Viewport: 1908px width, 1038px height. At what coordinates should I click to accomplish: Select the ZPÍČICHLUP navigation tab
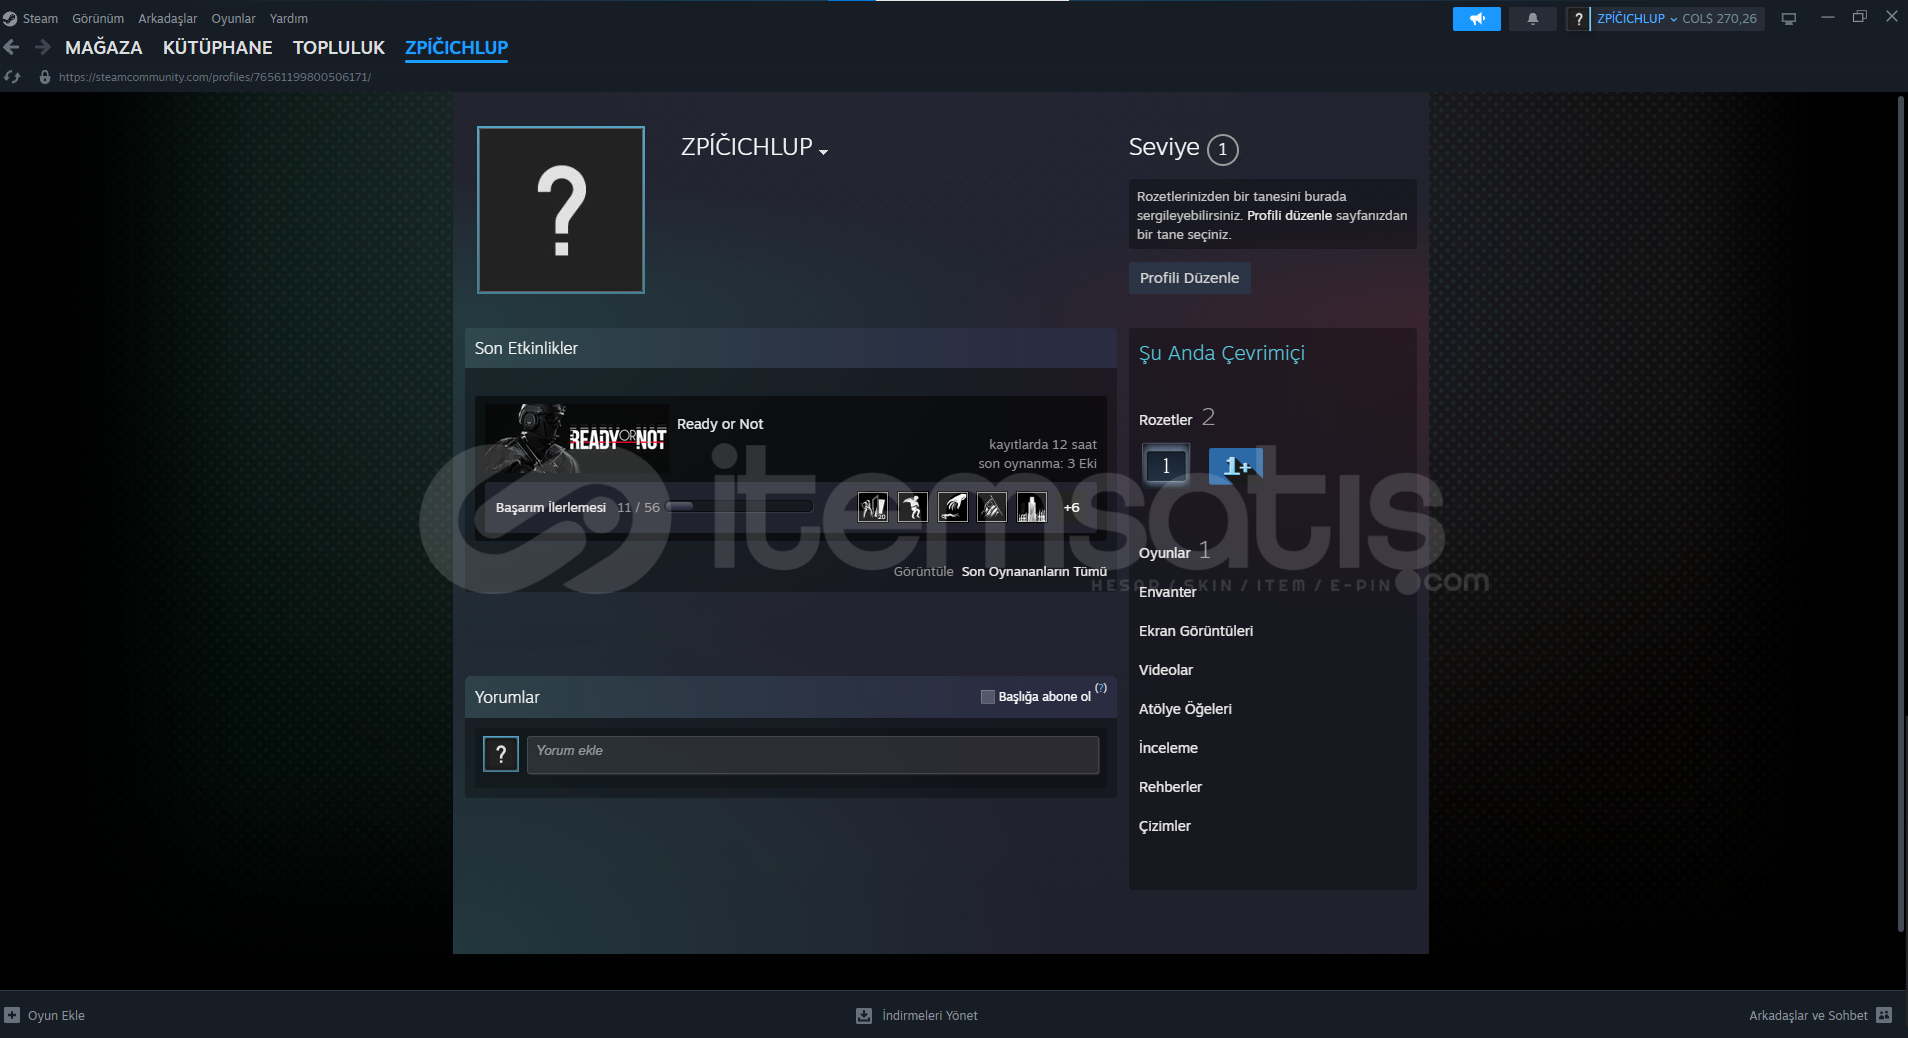tap(457, 47)
